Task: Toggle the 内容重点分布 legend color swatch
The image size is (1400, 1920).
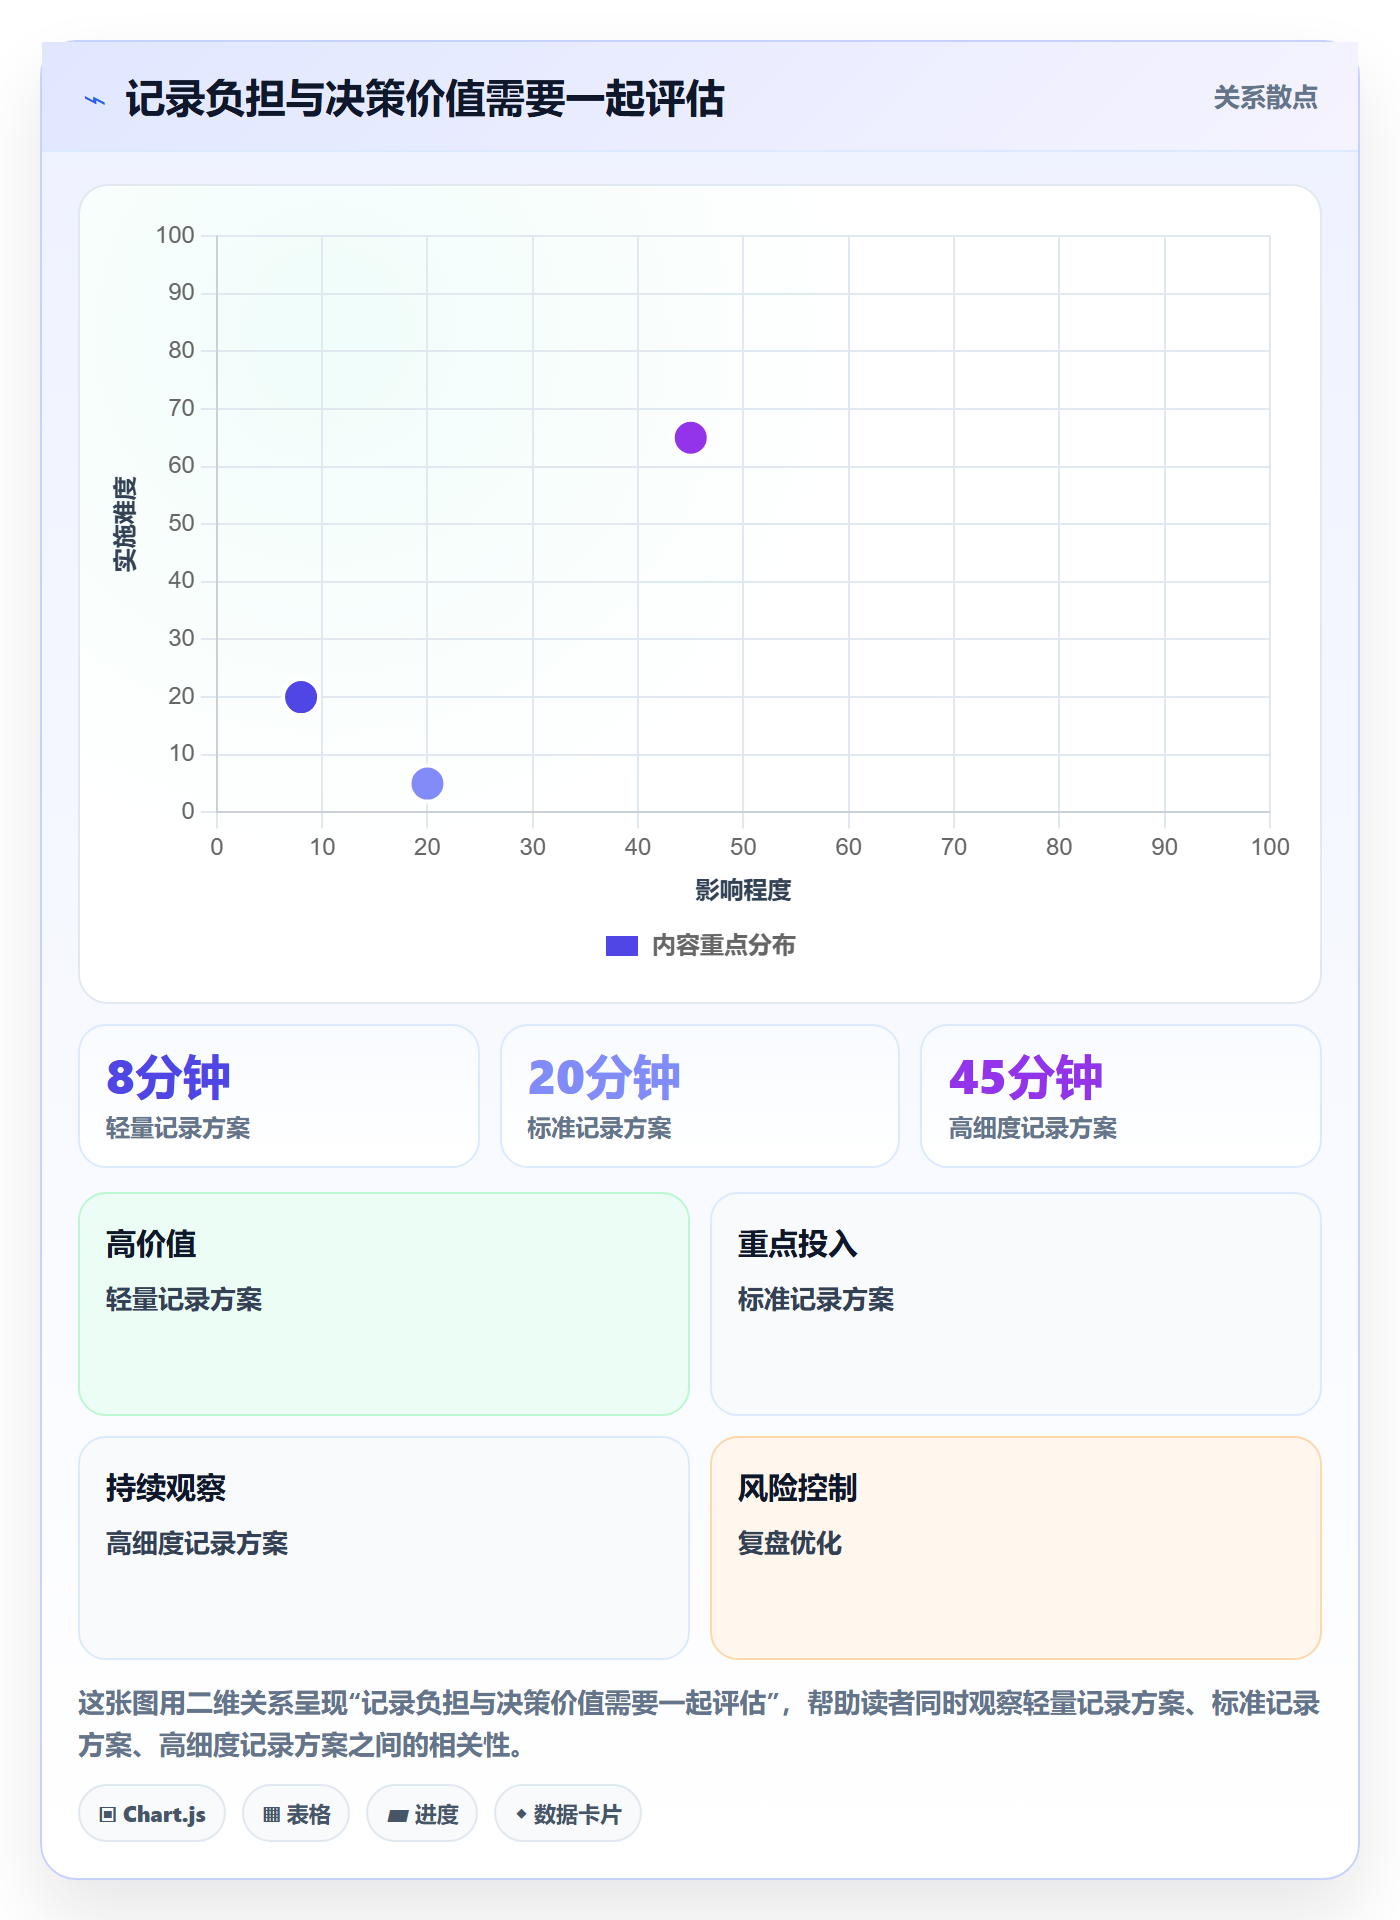Action: point(621,946)
